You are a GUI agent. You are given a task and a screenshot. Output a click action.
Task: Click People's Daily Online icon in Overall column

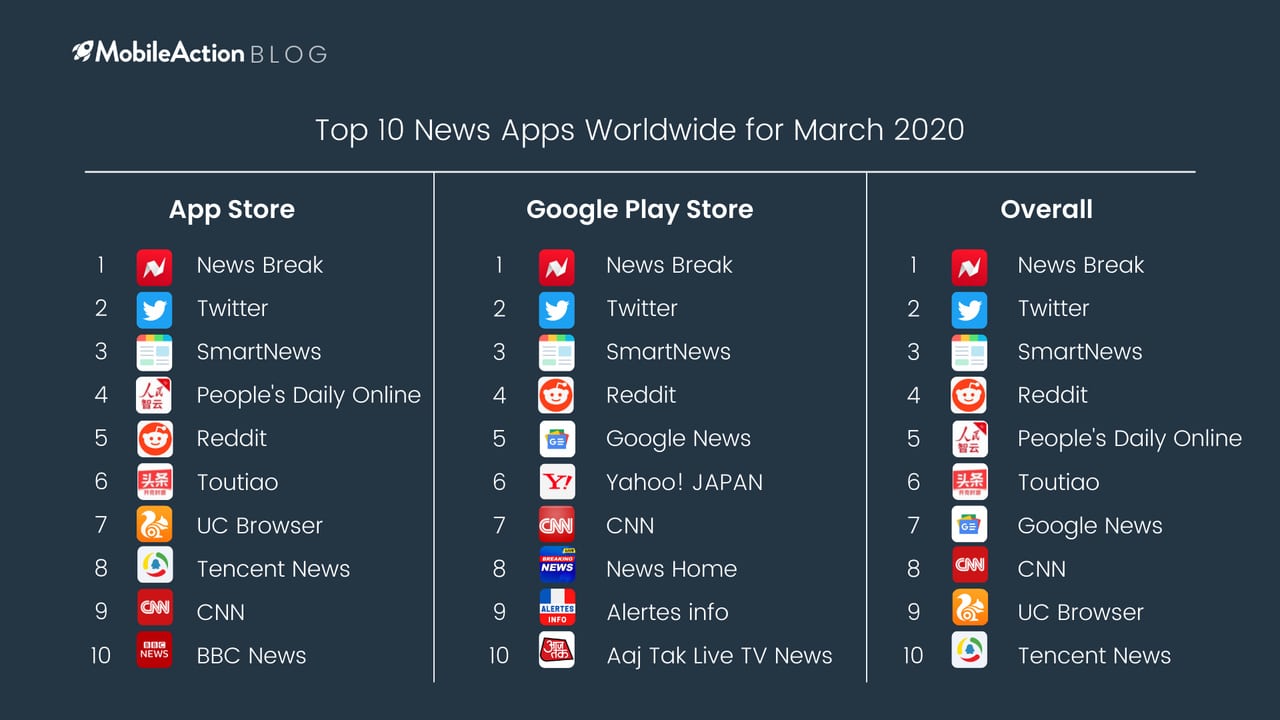click(969, 439)
